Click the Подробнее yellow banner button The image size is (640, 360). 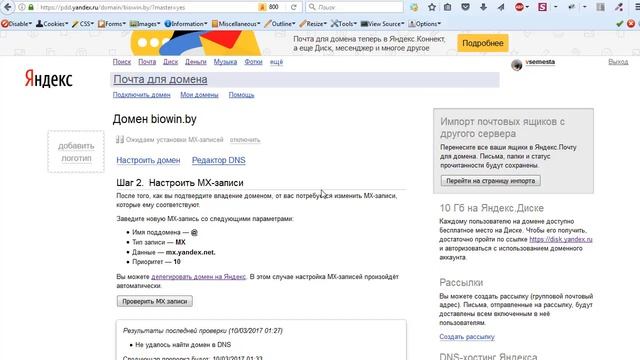click(483, 43)
